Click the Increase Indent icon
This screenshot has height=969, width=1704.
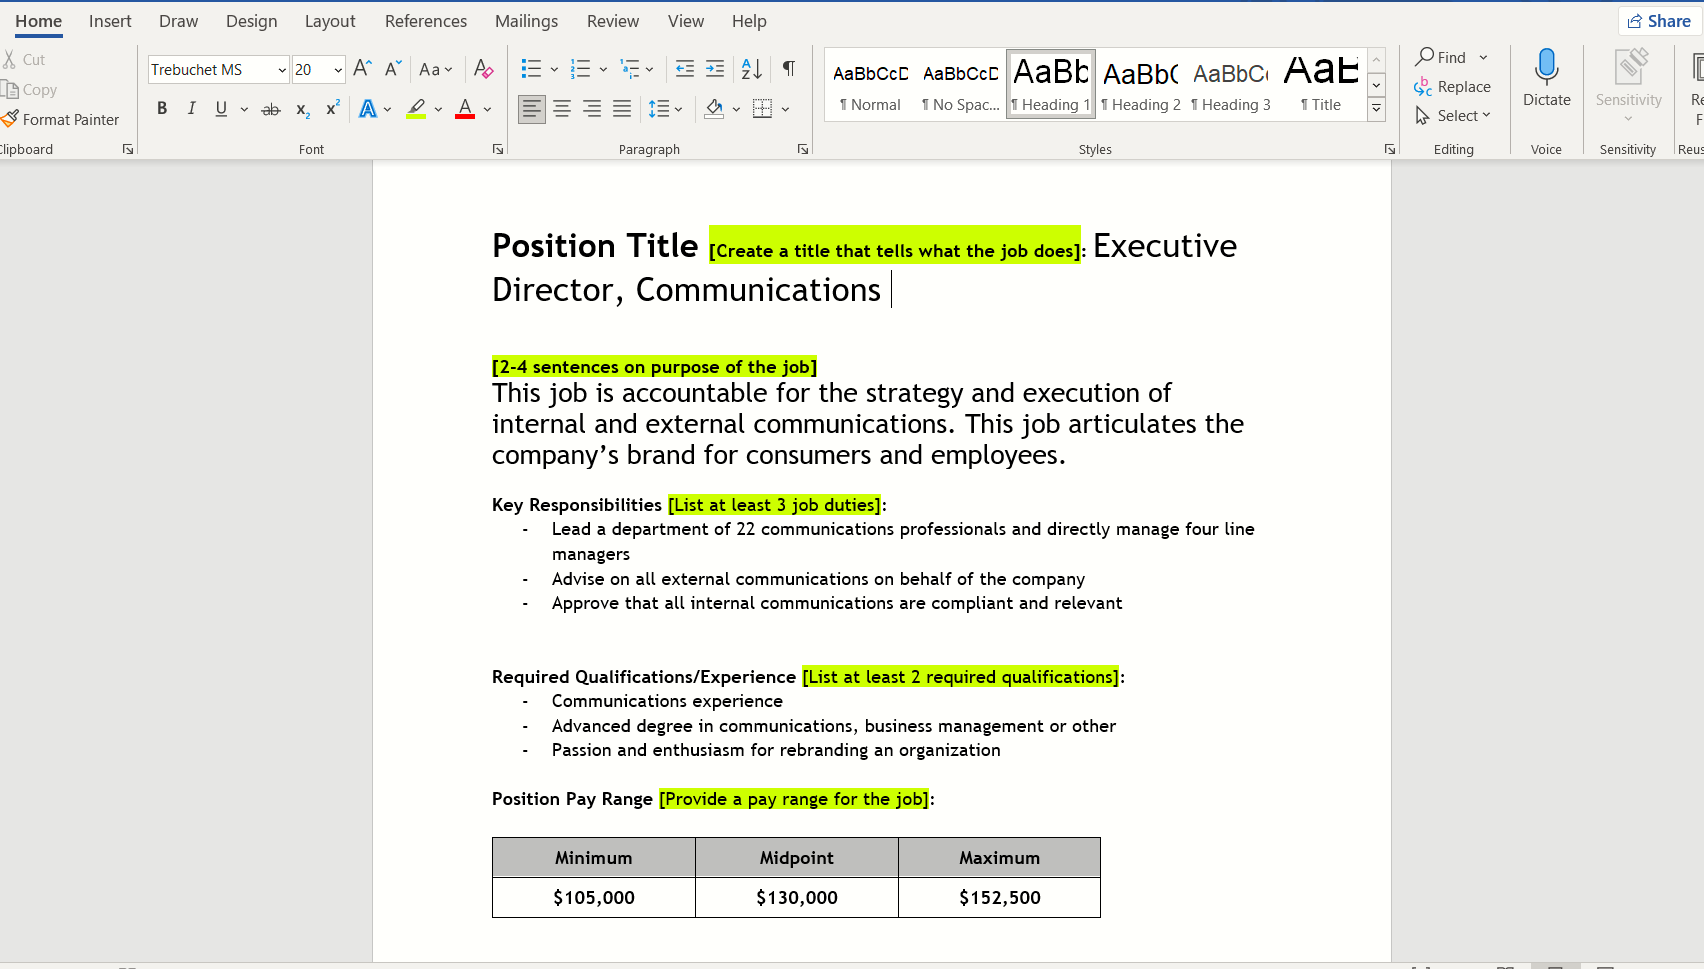pos(714,68)
